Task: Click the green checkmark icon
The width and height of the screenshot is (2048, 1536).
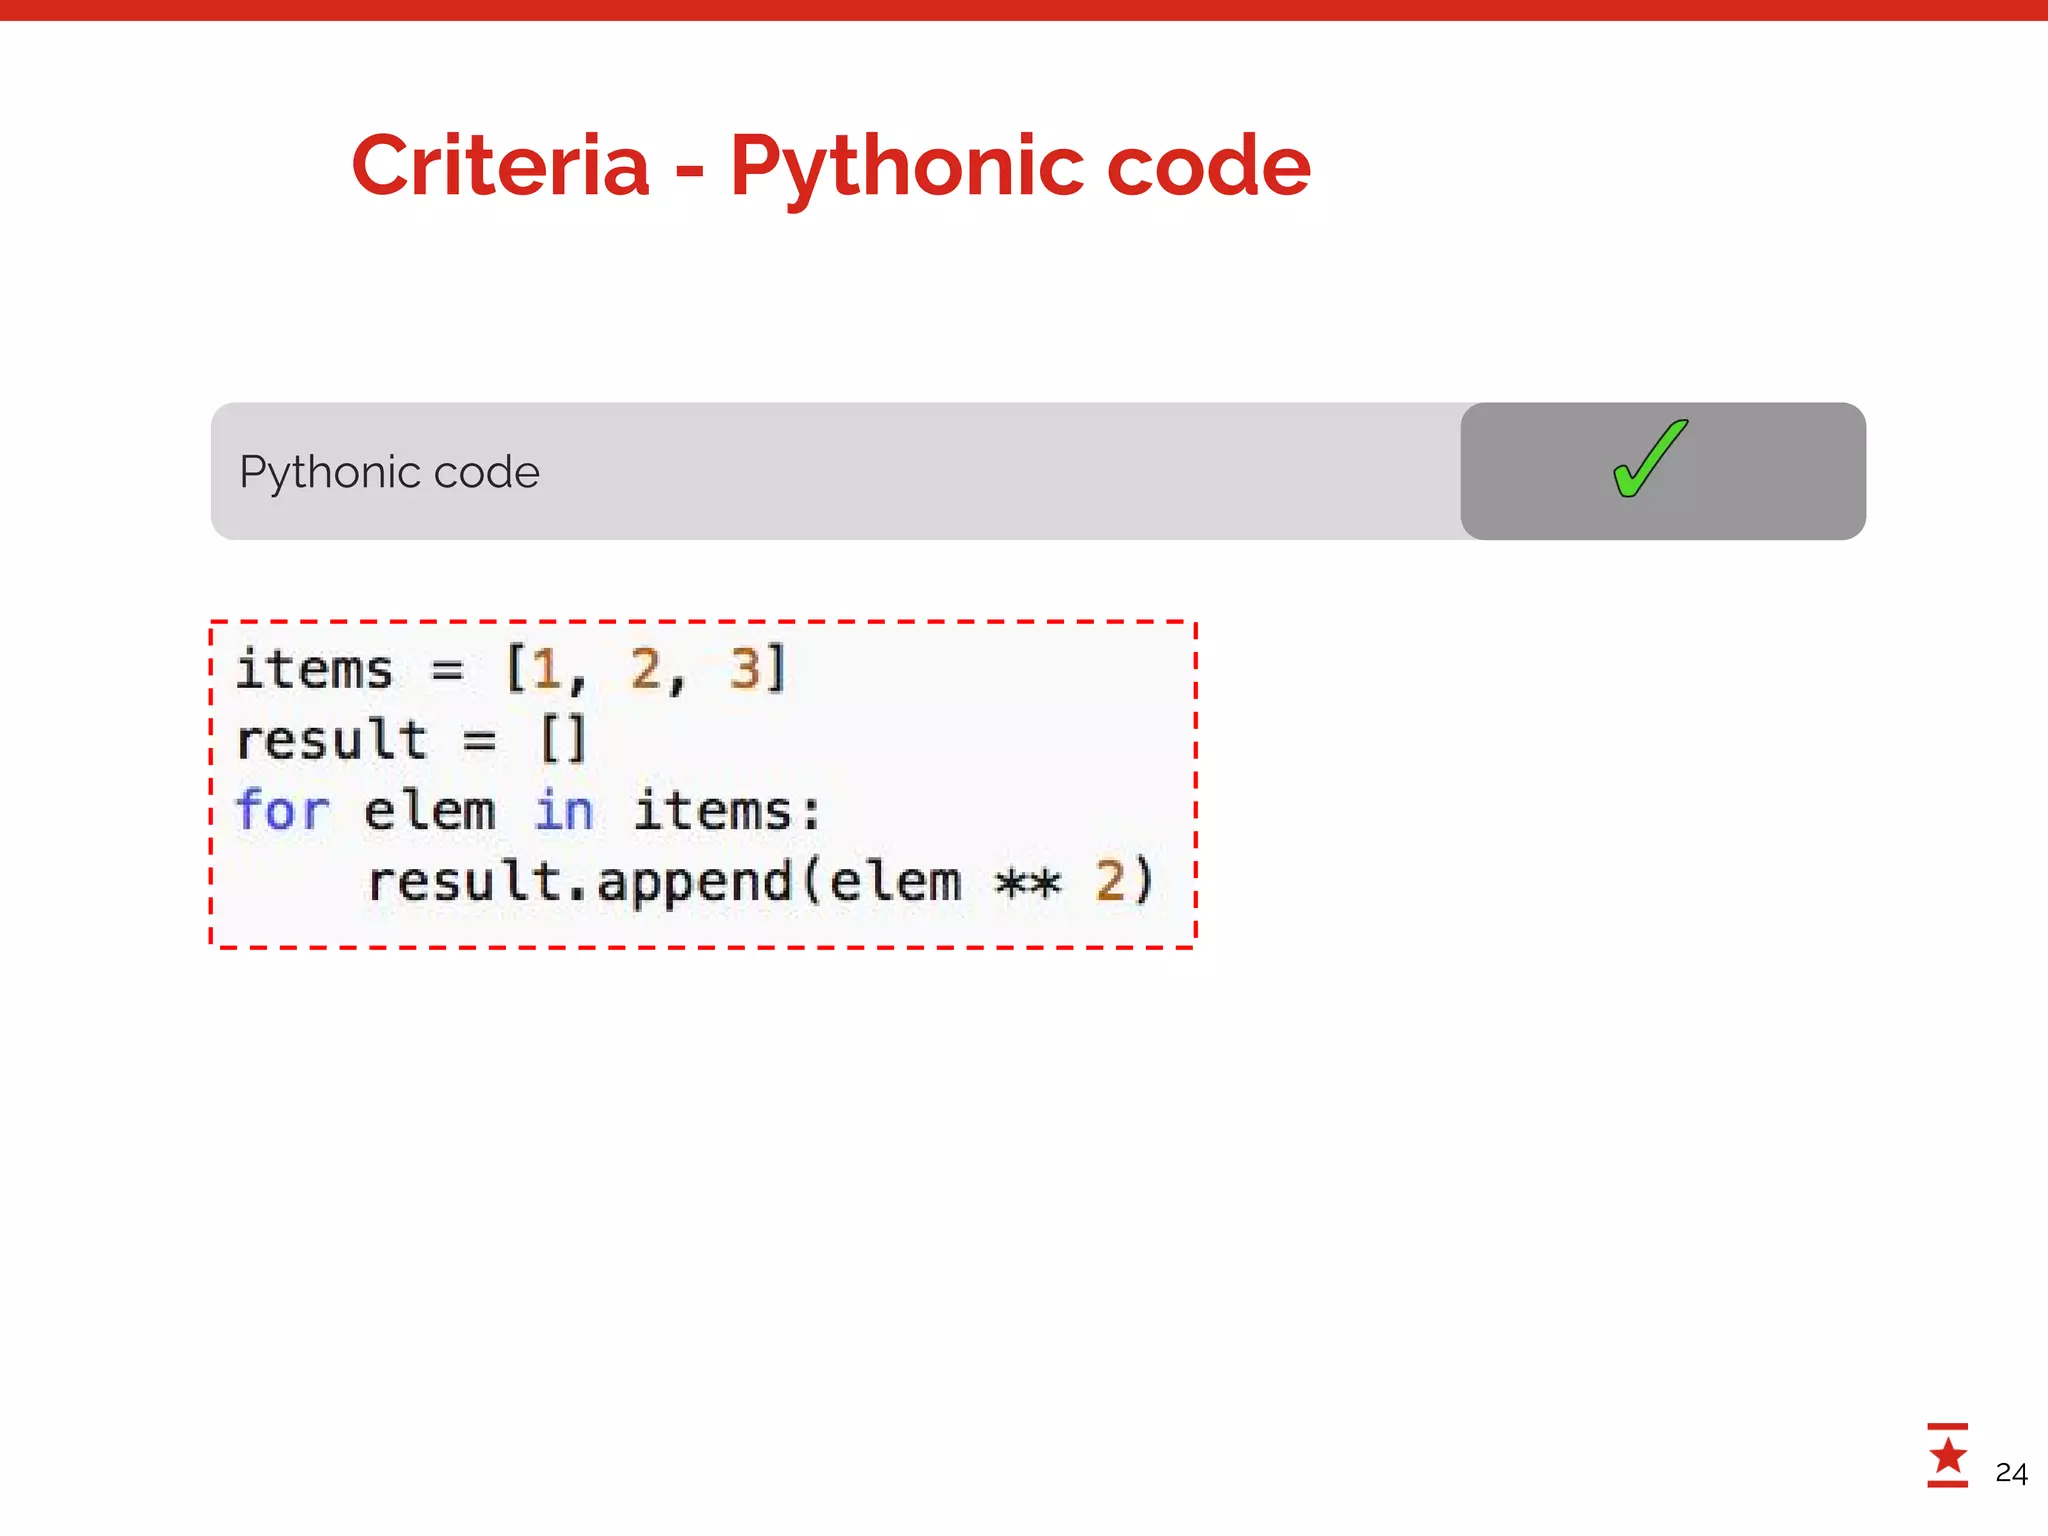Action: tap(1650, 459)
